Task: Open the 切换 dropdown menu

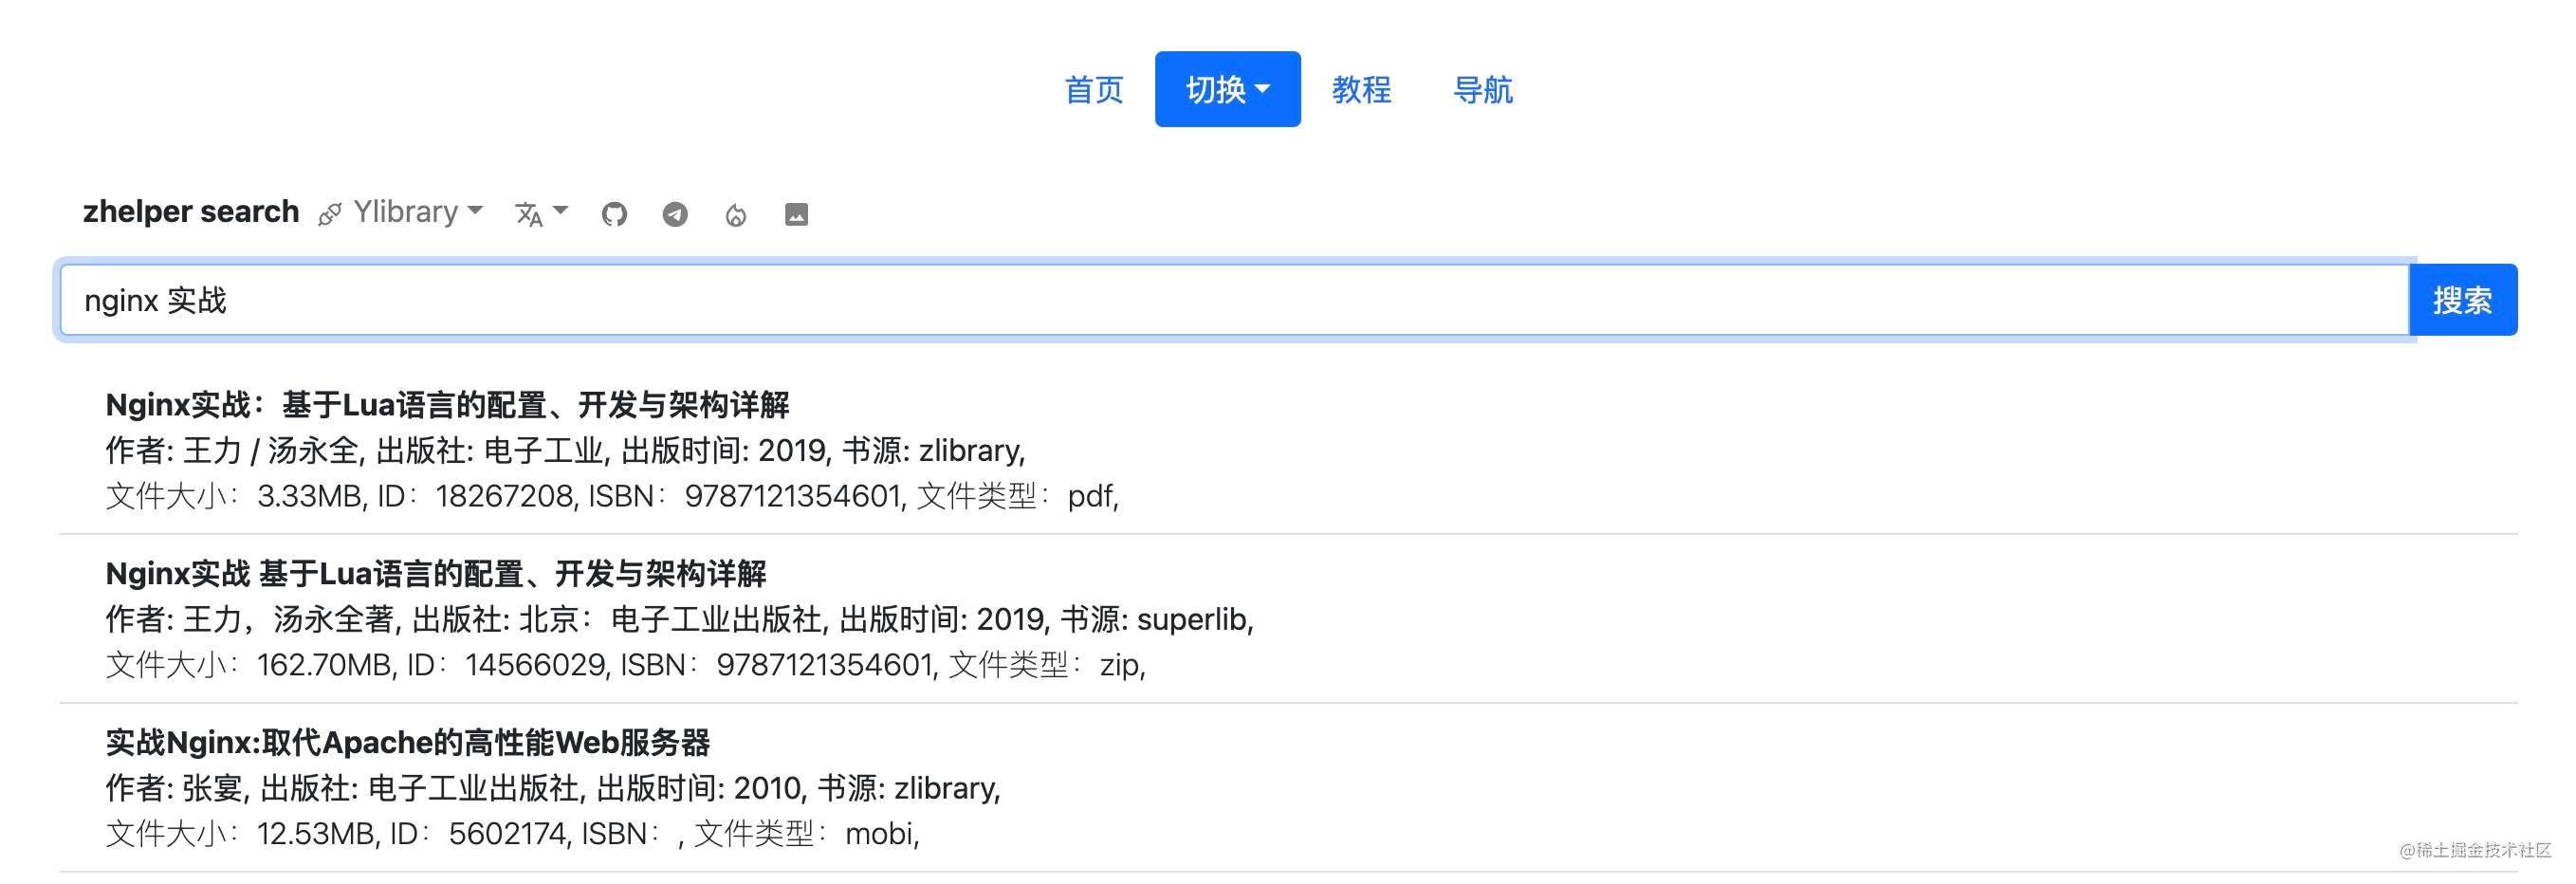Action: click(x=1227, y=89)
